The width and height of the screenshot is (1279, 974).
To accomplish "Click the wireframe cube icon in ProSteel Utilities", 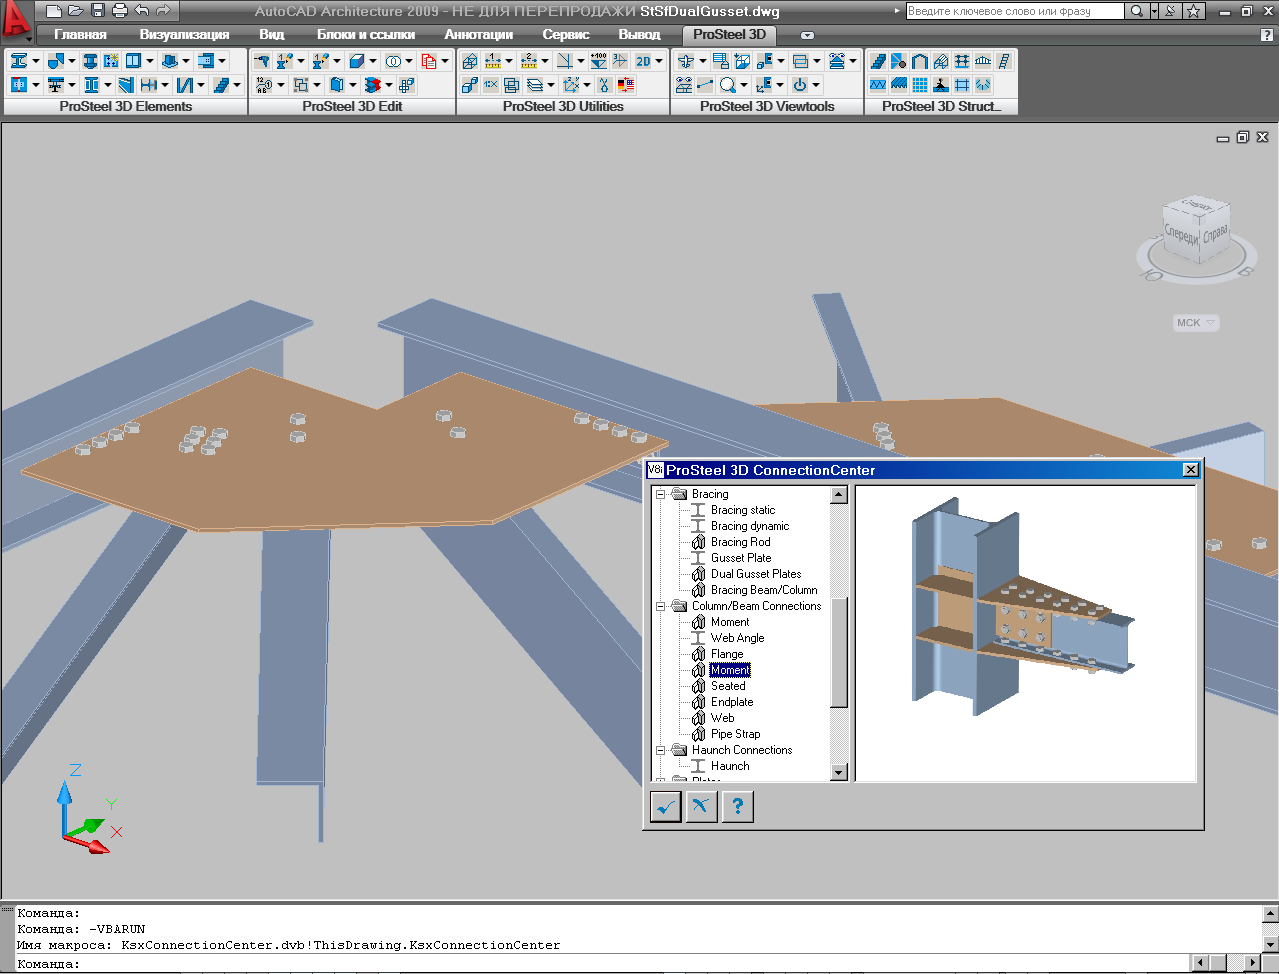I will point(469,61).
